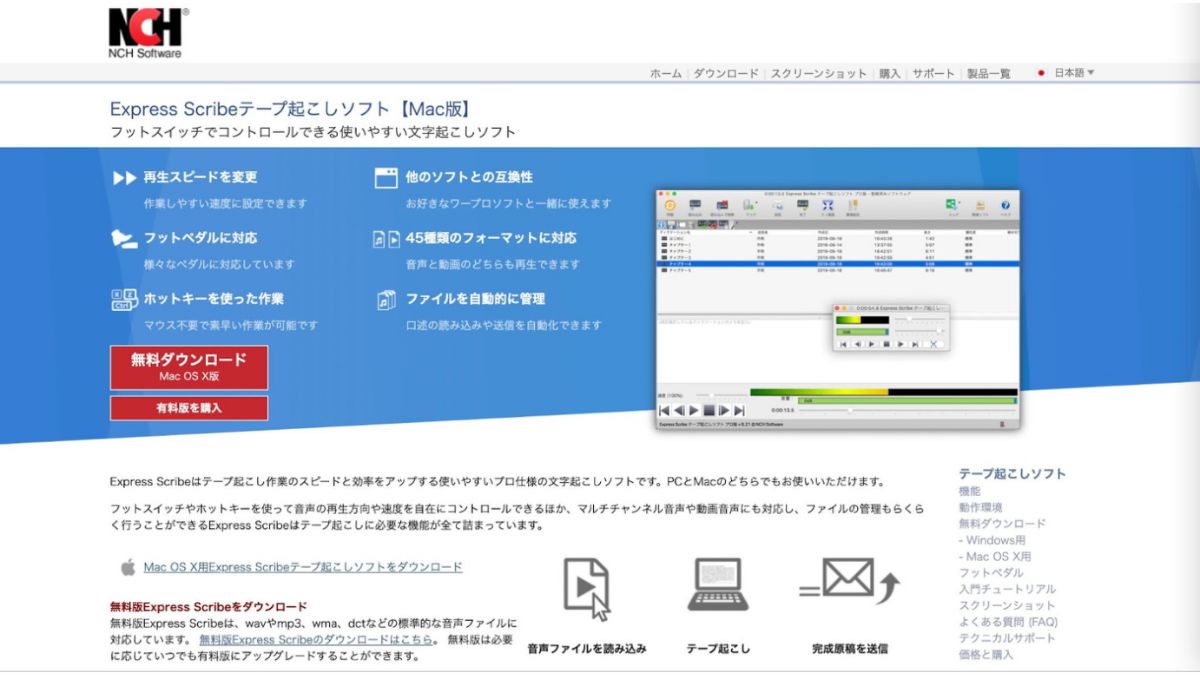Click the 他のソフトとの互換性 feature heading
This screenshot has height=675, width=1200.
[x=469, y=177]
